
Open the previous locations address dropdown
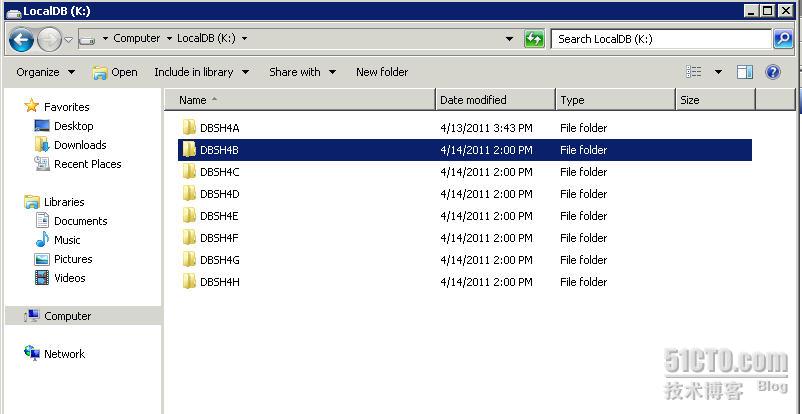point(509,39)
